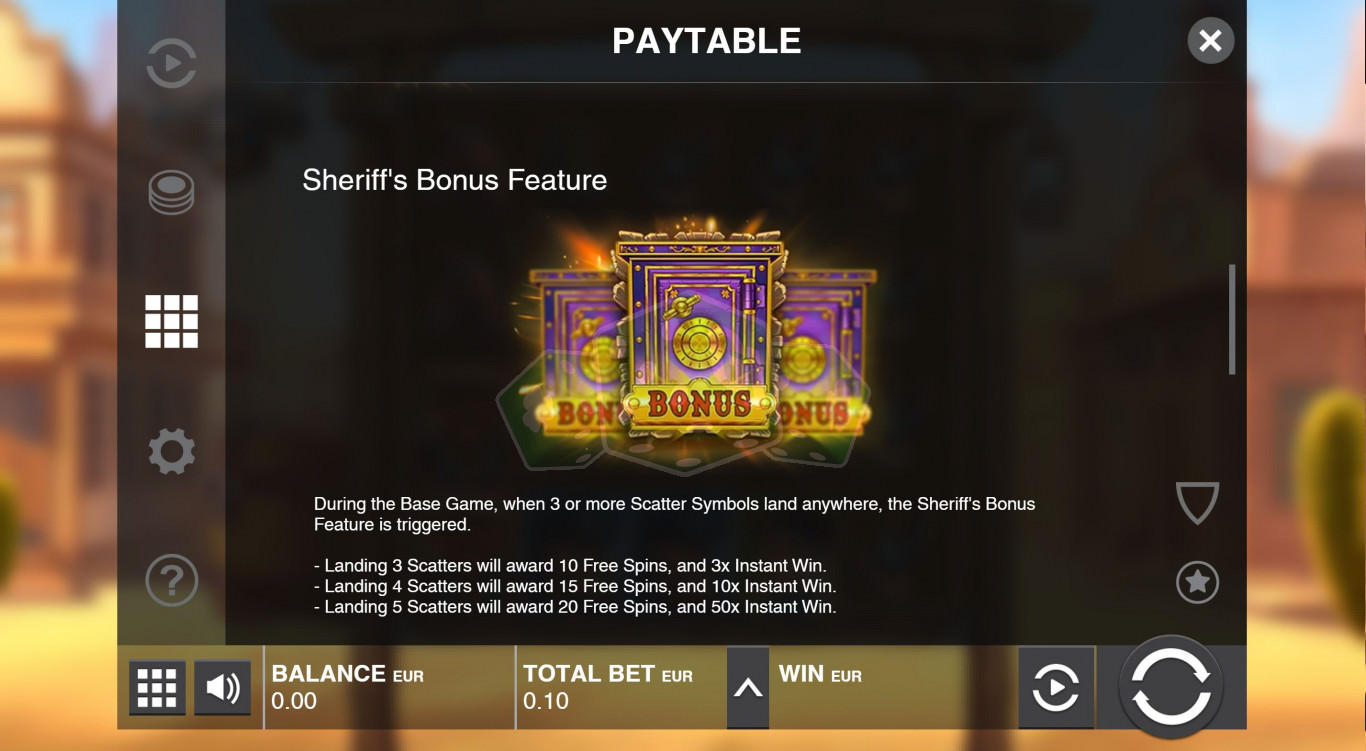Close the paytable panel
This screenshot has height=751, width=1366.
(x=1210, y=41)
